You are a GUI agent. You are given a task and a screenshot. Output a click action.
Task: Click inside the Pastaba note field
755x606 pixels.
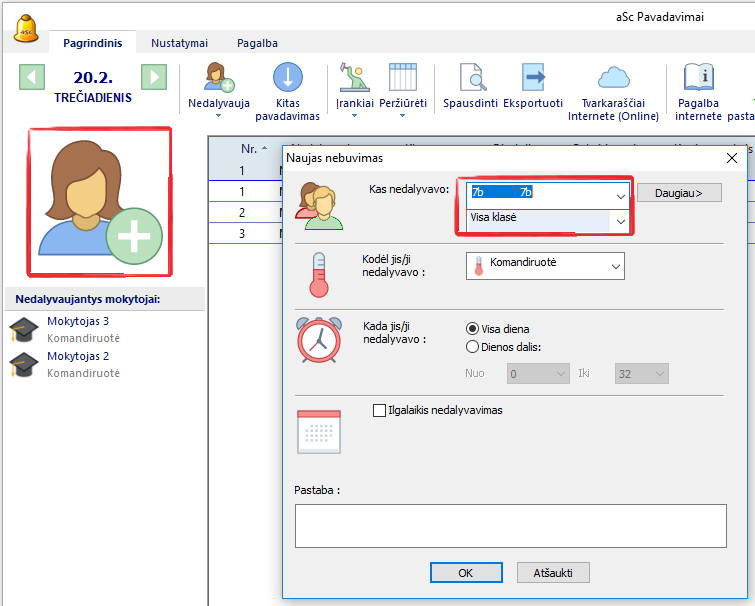tap(510, 526)
